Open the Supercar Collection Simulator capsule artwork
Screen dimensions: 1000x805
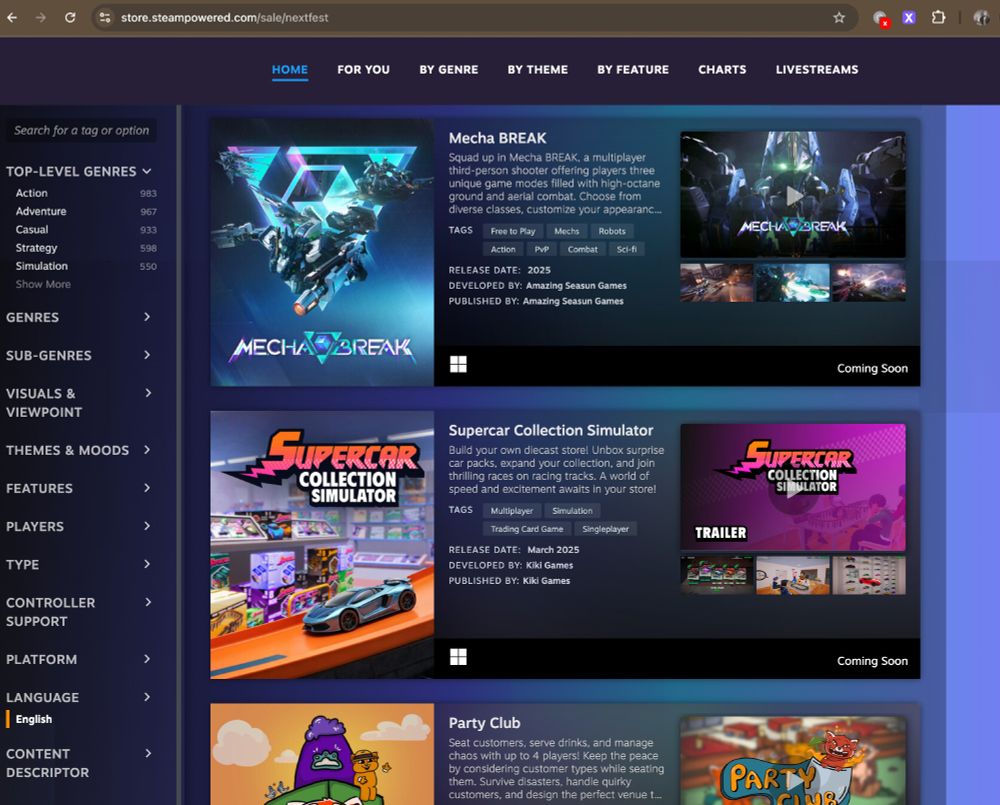click(322, 545)
